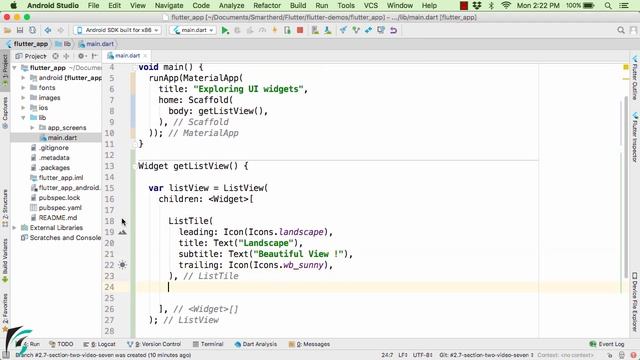Click the Open folder toolbar icon
The width and height of the screenshot is (640, 360).
tap(7, 30)
